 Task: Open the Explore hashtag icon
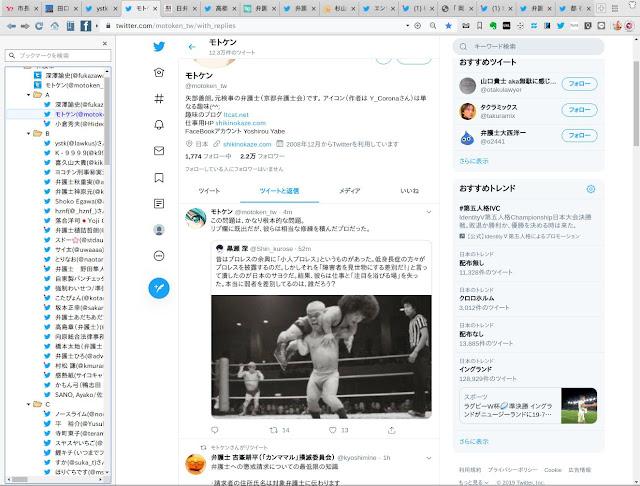pyautogui.click(x=159, y=98)
